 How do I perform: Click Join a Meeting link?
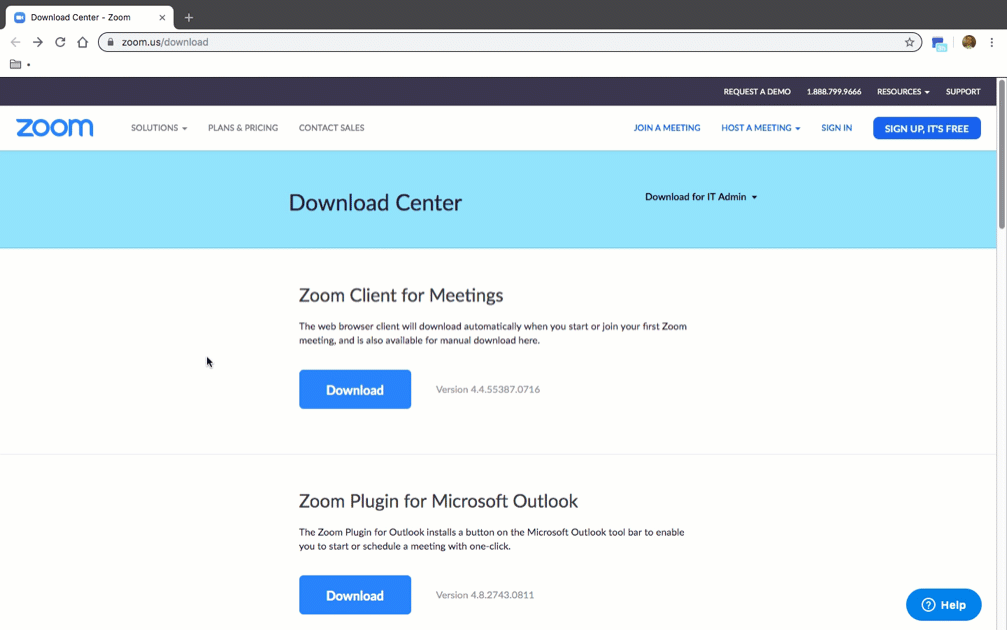tap(667, 128)
